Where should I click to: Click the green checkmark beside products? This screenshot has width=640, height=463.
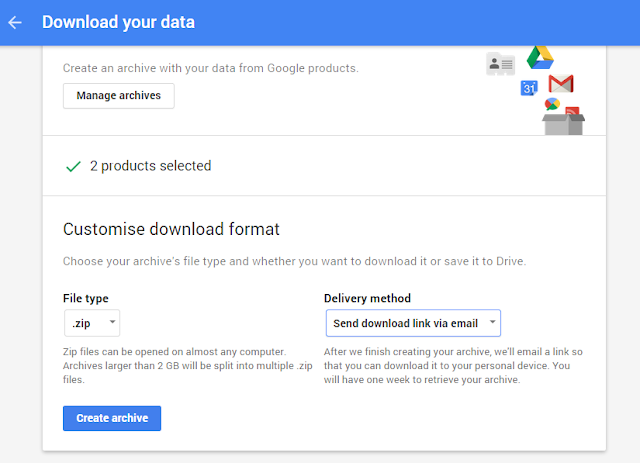(73, 166)
